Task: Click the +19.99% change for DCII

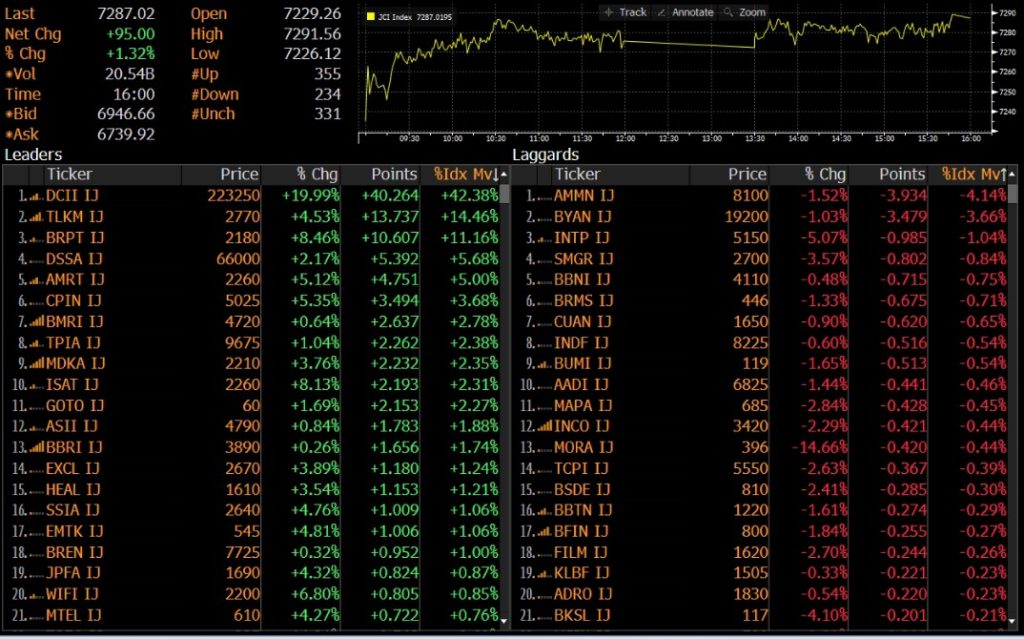Action: click(310, 196)
